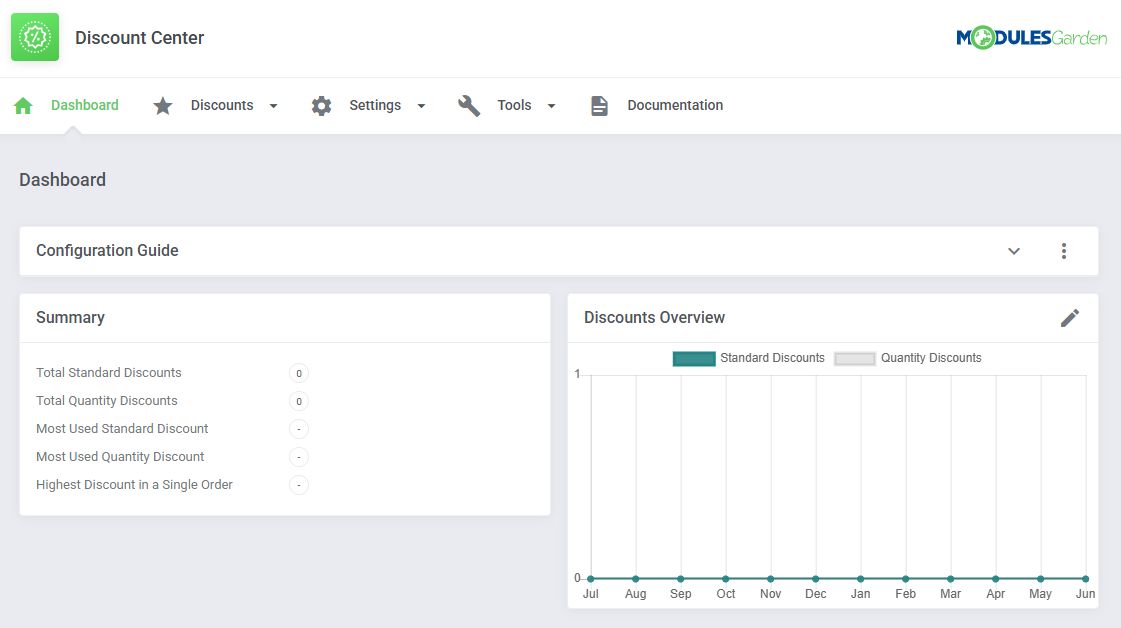This screenshot has width=1121, height=628.
Task: Open the Documentation menu item
Action: 675,105
